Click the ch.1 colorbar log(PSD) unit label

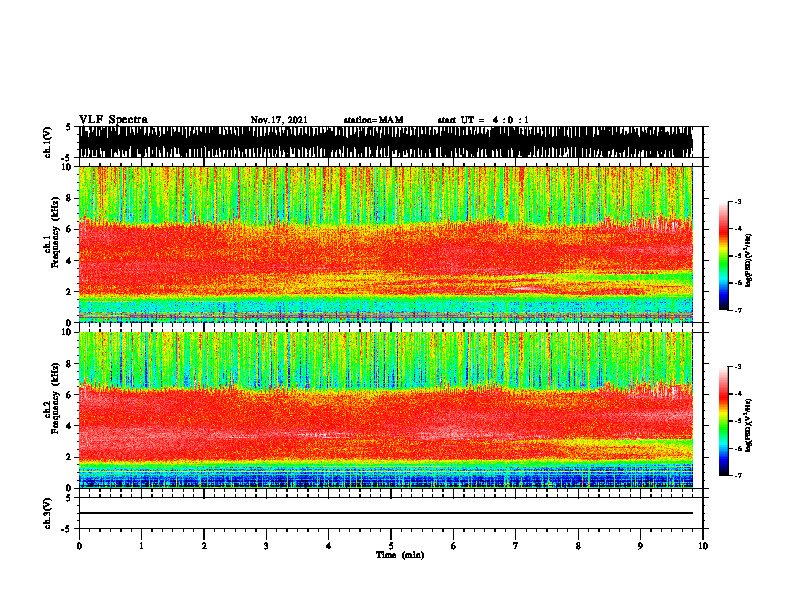748,261
